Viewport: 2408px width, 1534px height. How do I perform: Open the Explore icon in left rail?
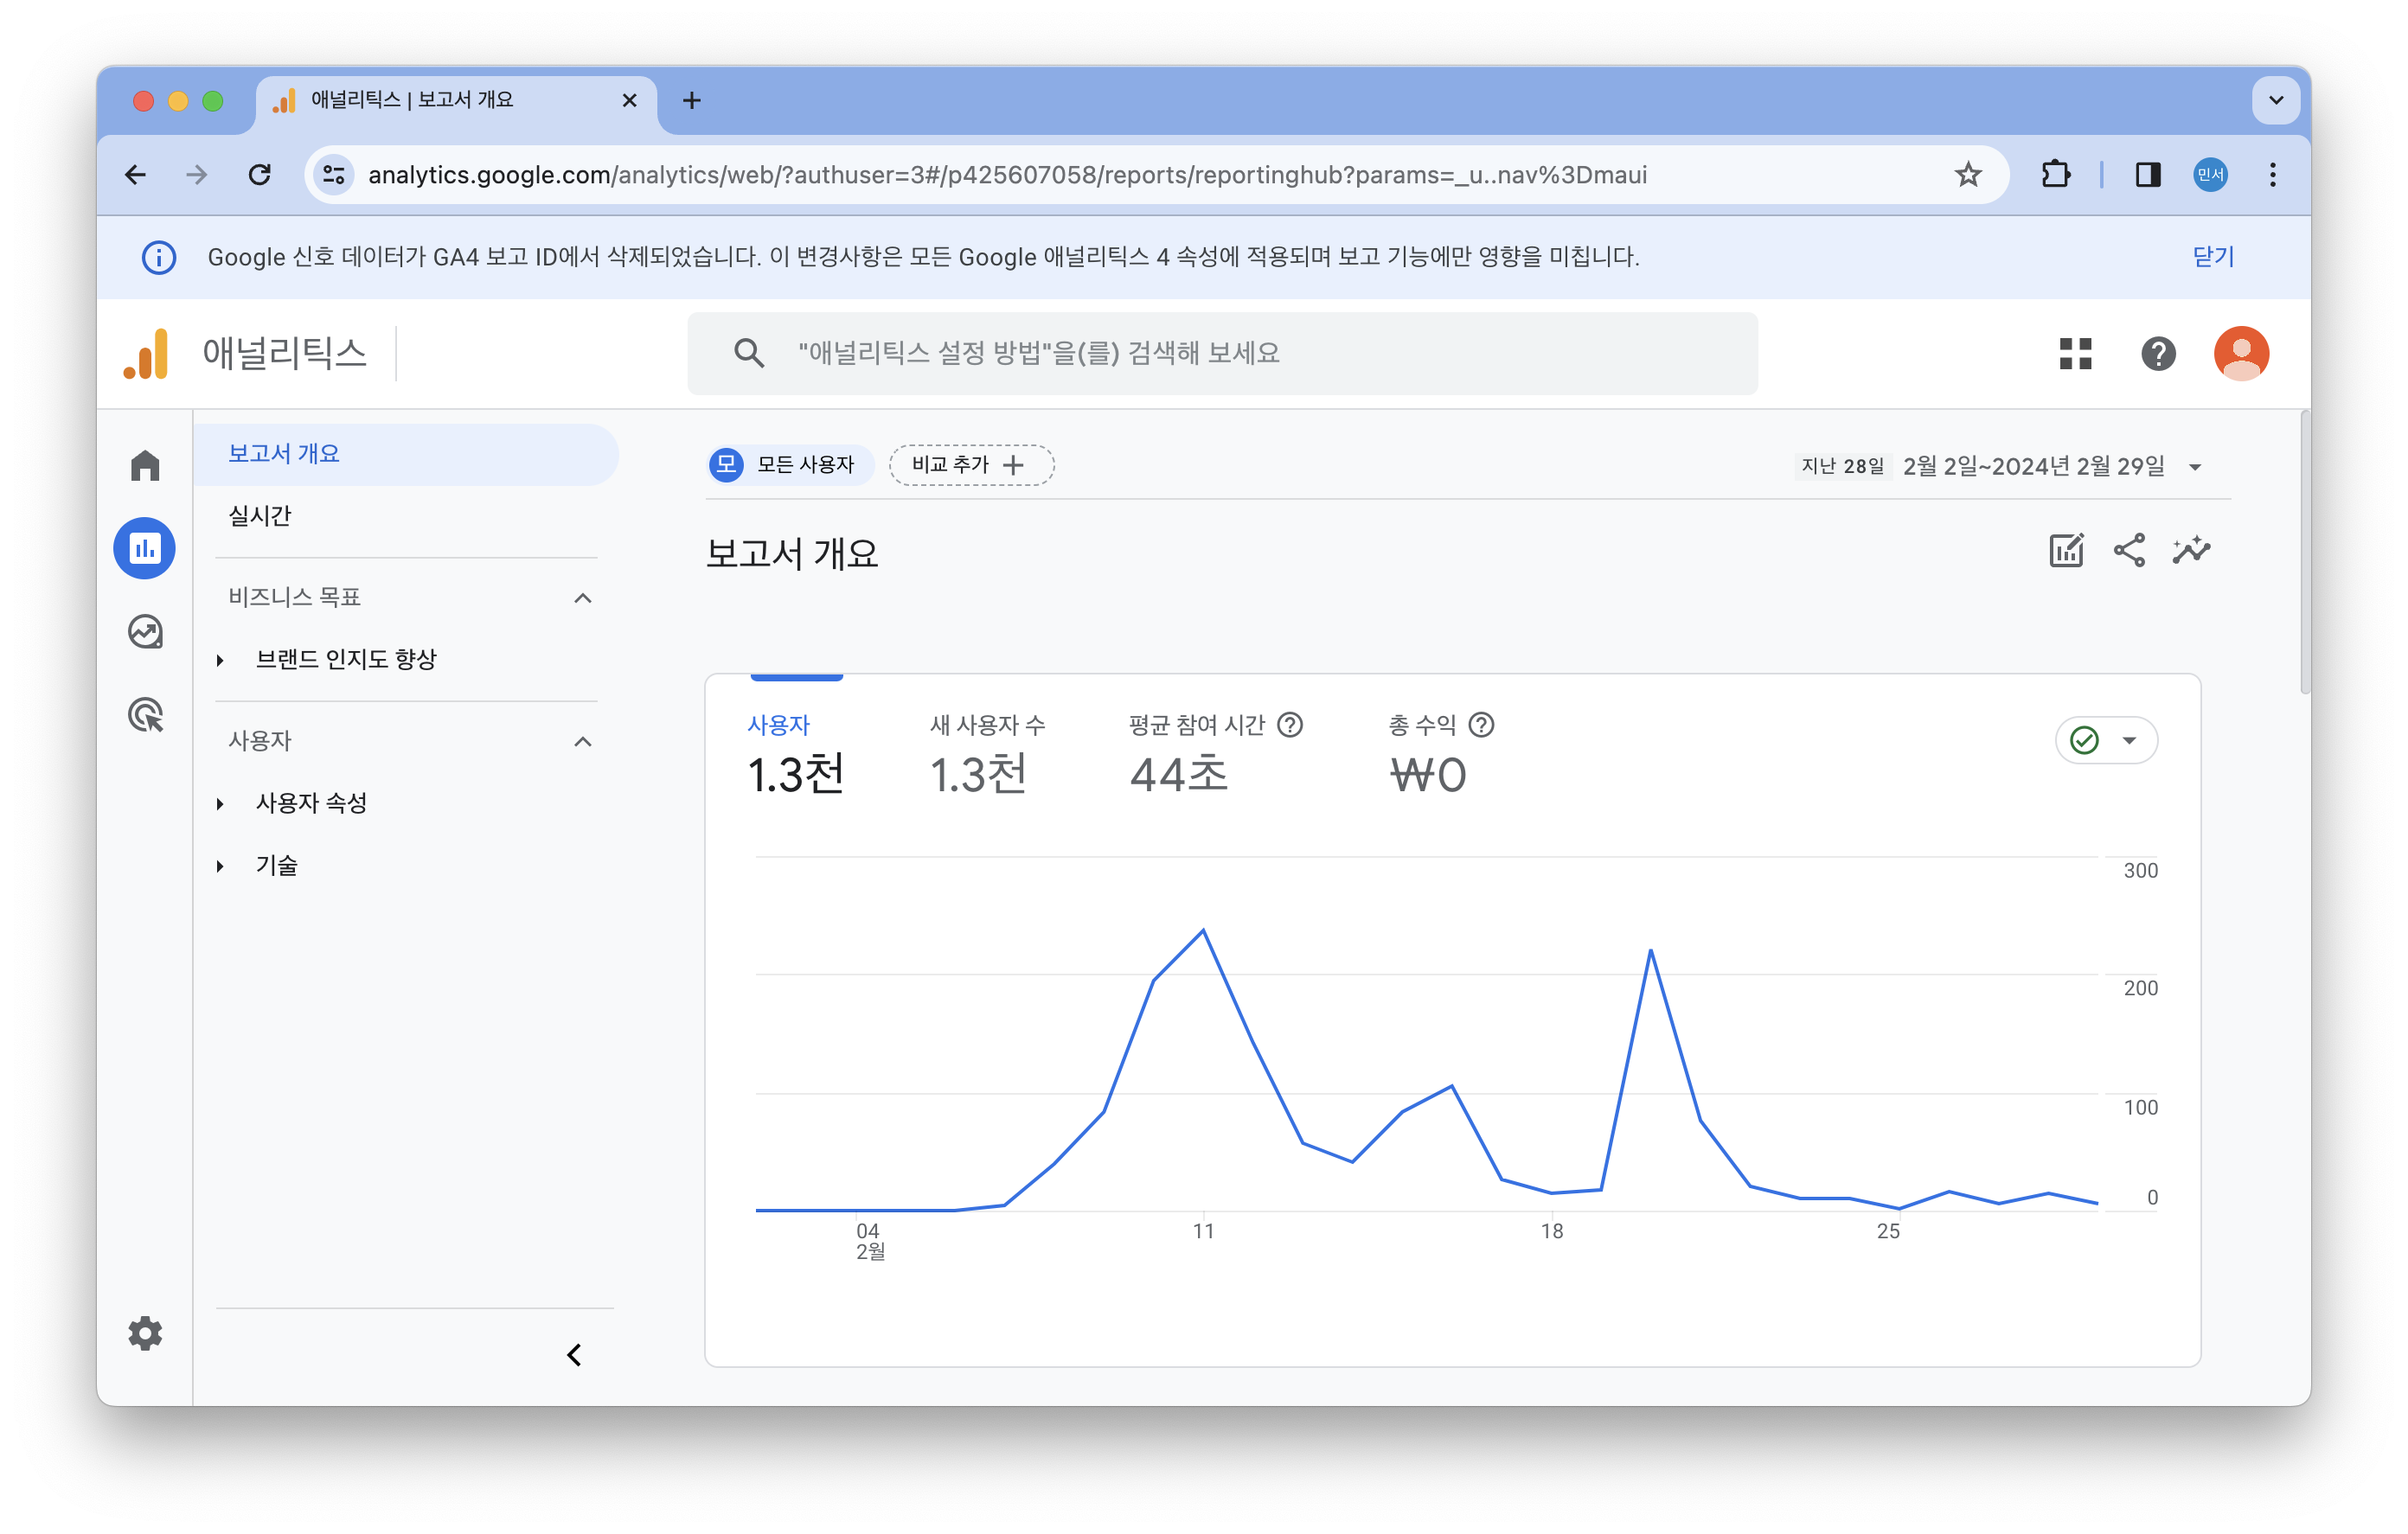pos(145,632)
